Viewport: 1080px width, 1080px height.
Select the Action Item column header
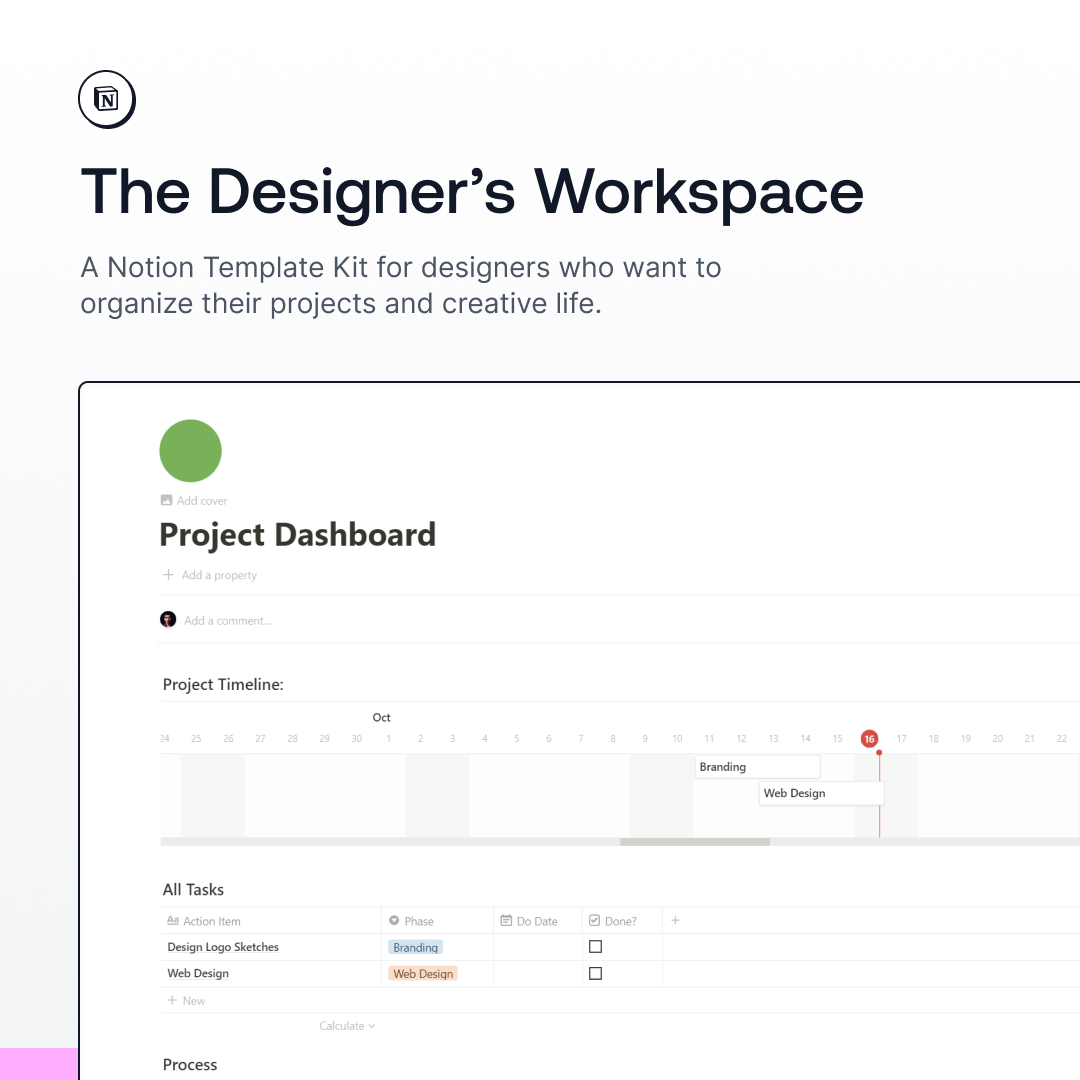point(211,921)
